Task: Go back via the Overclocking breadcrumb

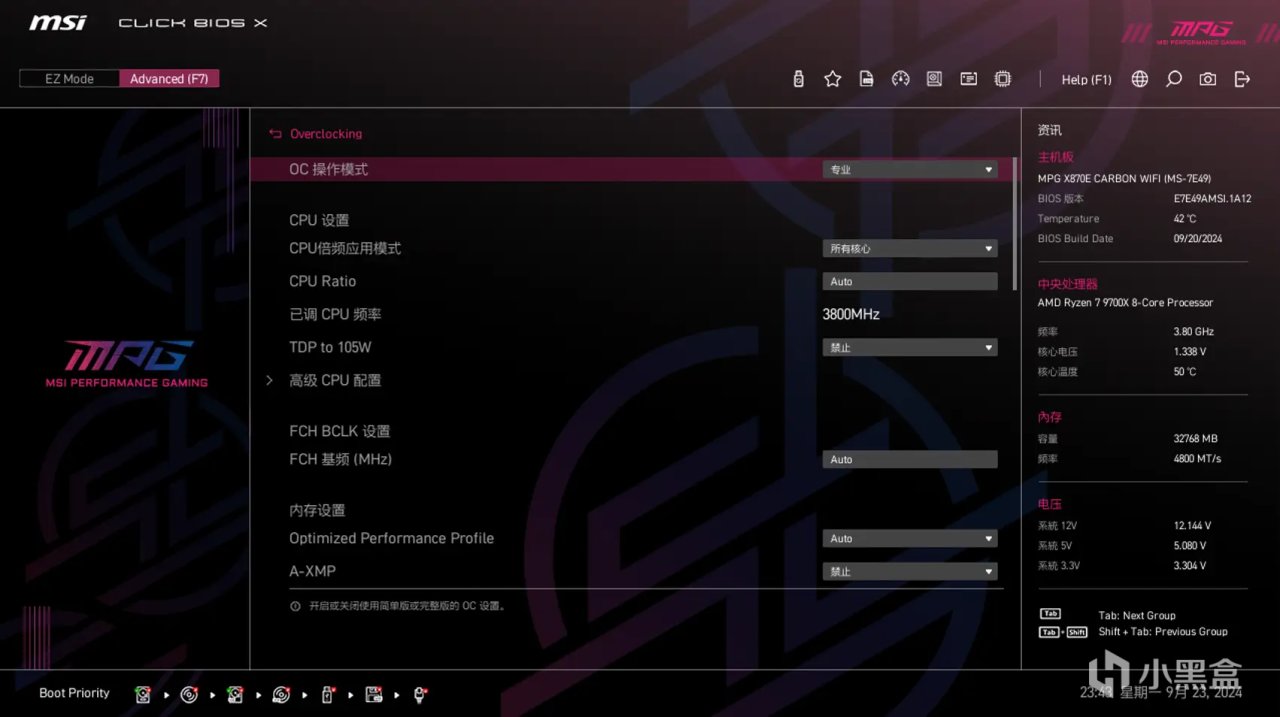Action: pos(326,134)
